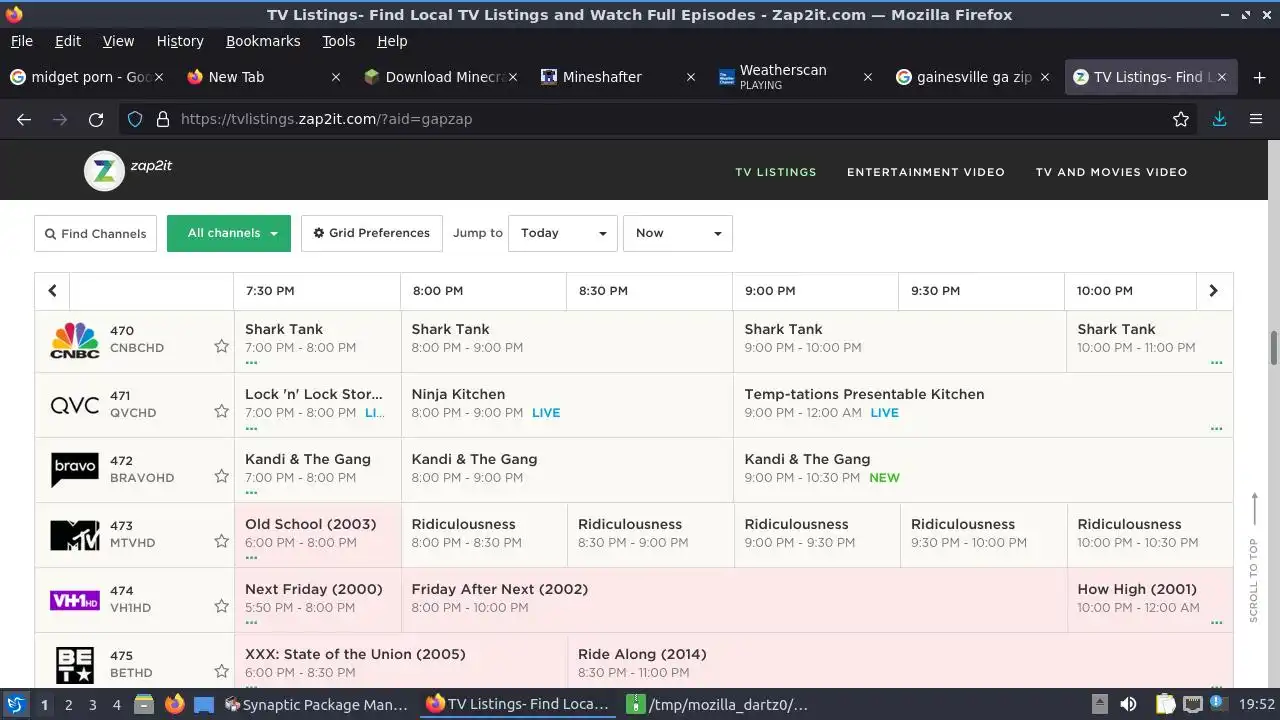Click the volume icon in system tray

(1128, 704)
